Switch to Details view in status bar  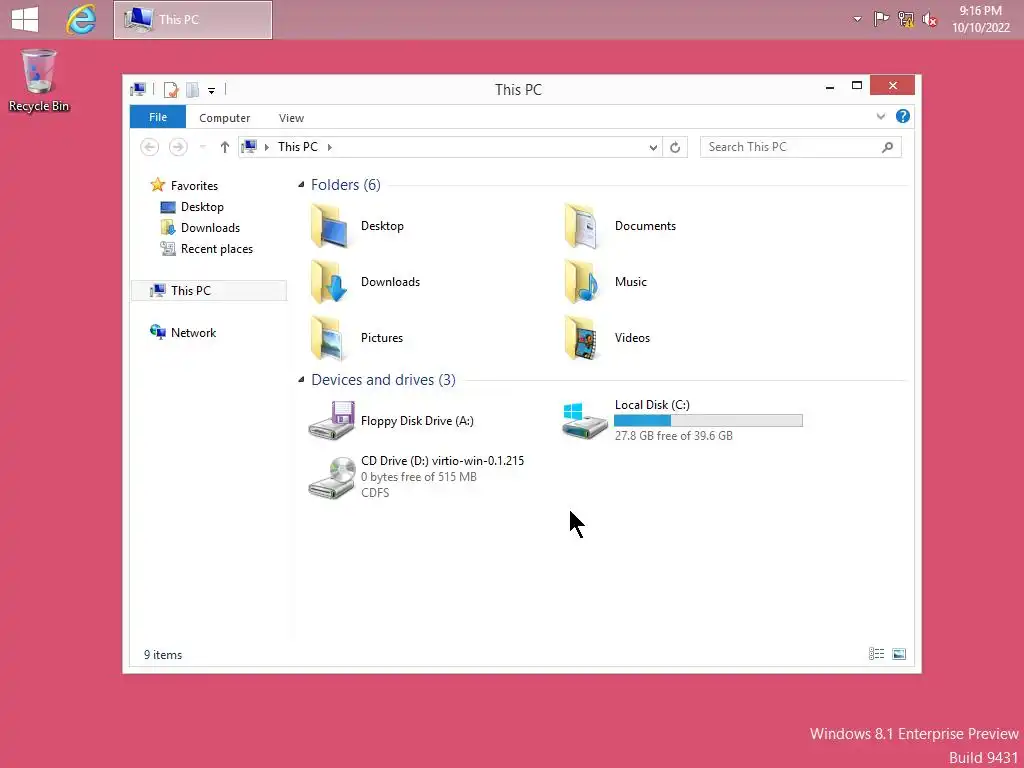(x=876, y=654)
